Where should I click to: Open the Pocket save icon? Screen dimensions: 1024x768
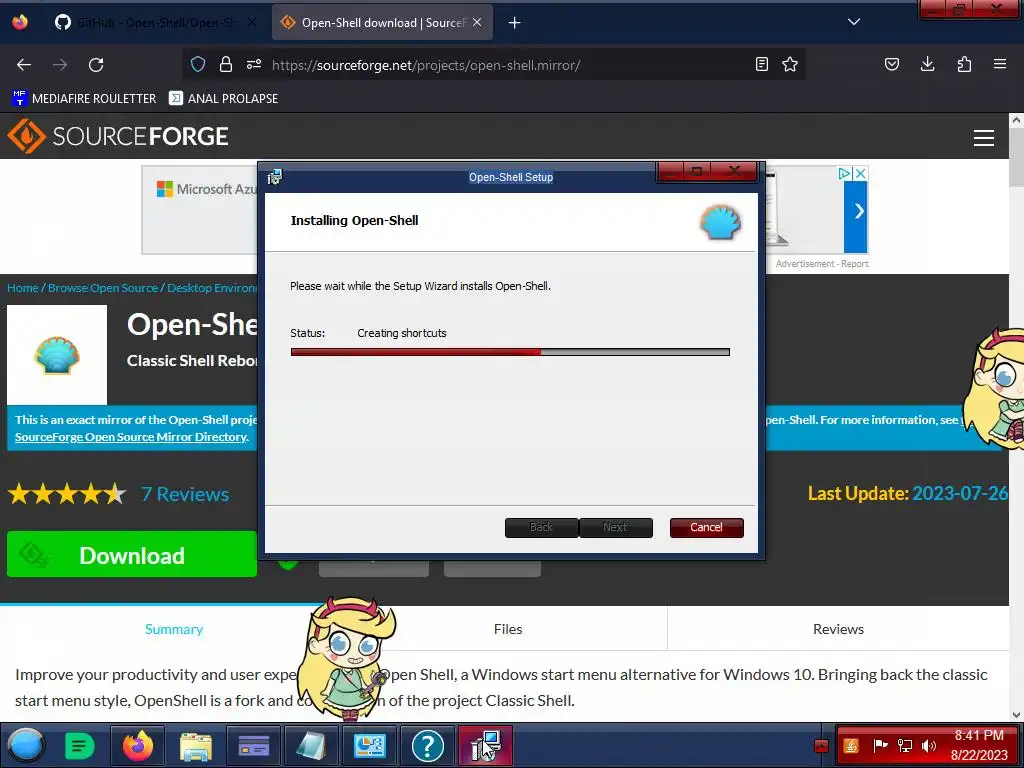(x=892, y=64)
